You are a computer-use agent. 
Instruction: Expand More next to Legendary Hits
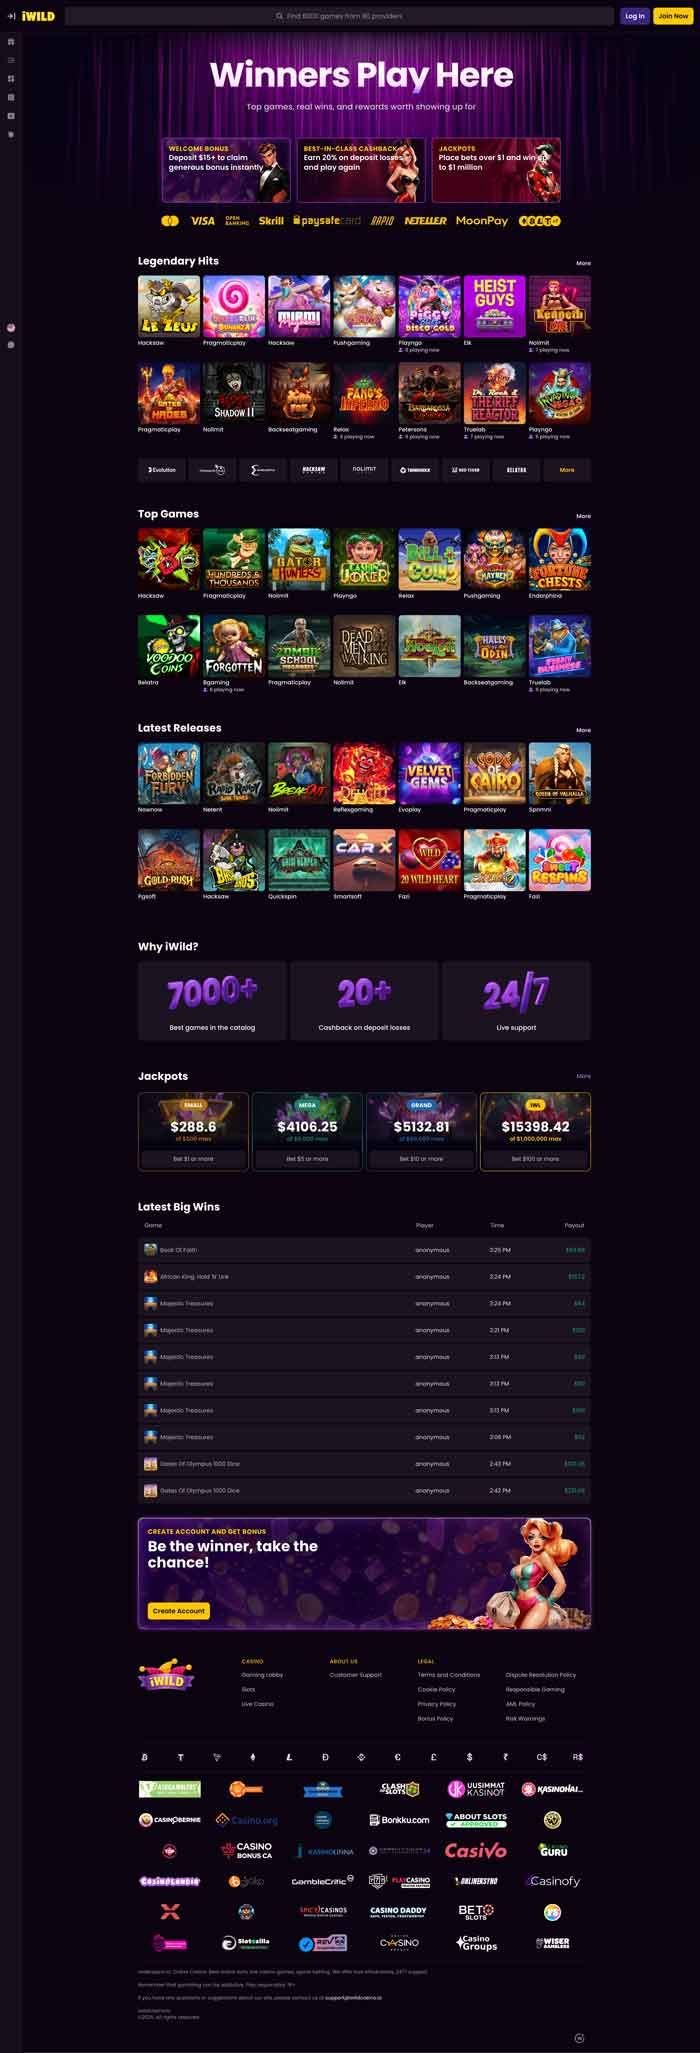tap(583, 263)
